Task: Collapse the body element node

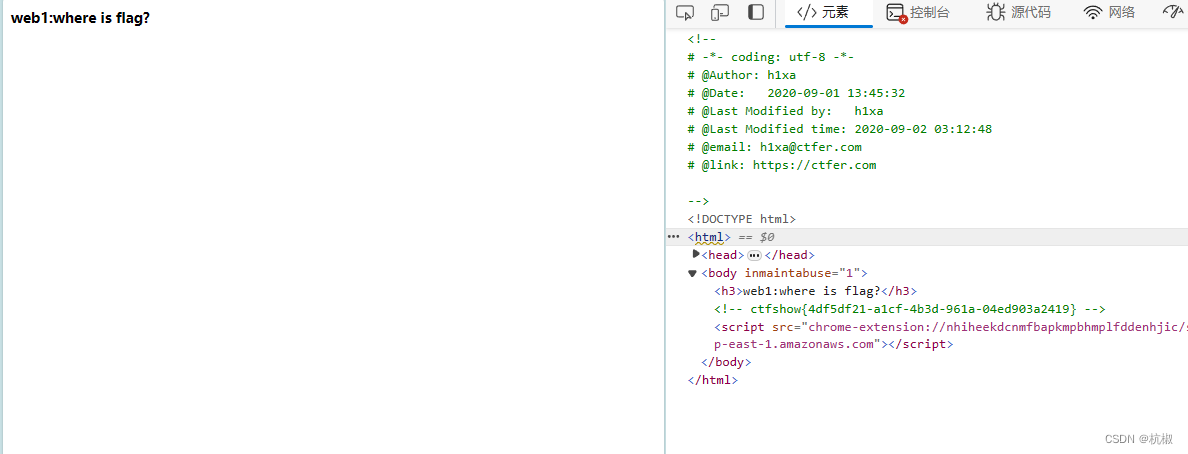Action: (x=692, y=274)
